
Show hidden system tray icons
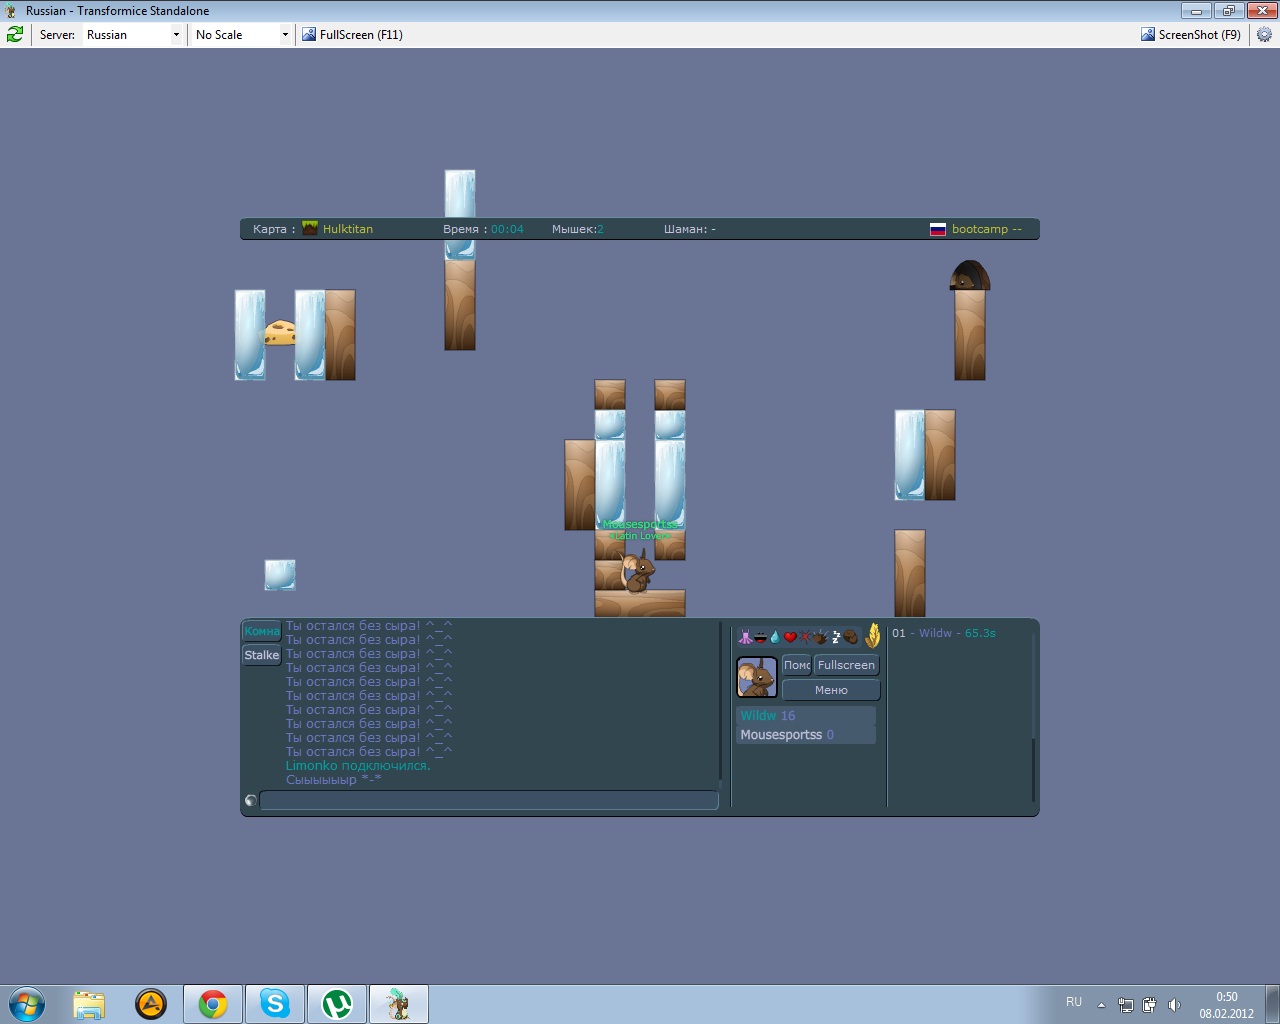(1101, 1005)
